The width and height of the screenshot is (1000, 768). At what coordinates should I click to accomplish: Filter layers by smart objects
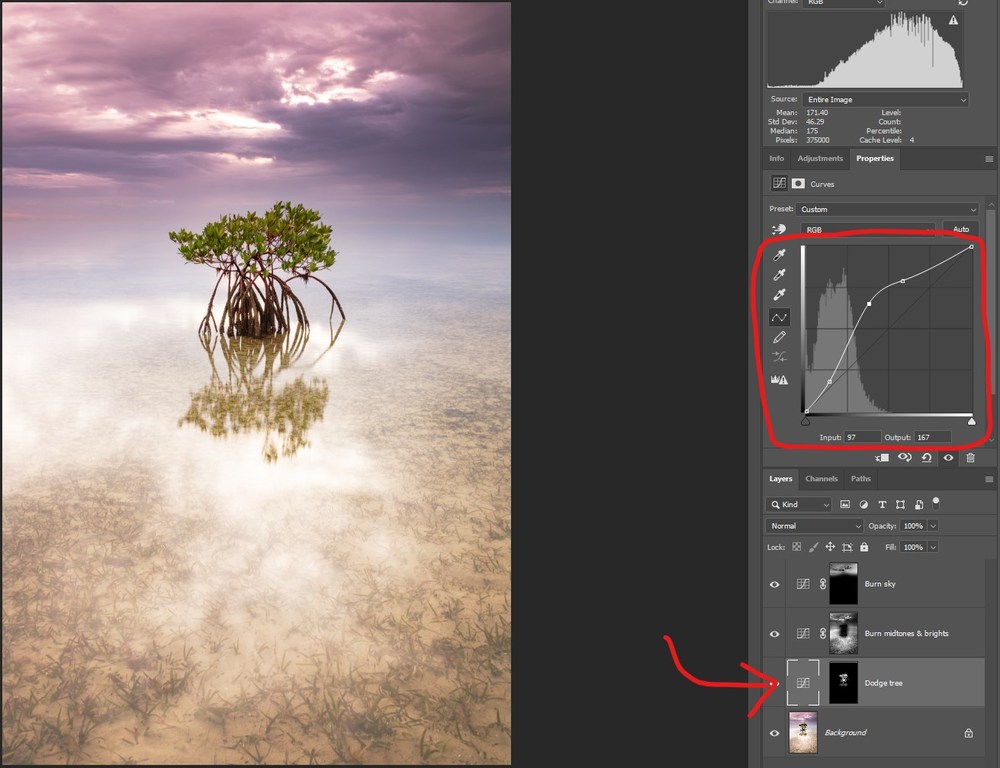[x=918, y=505]
